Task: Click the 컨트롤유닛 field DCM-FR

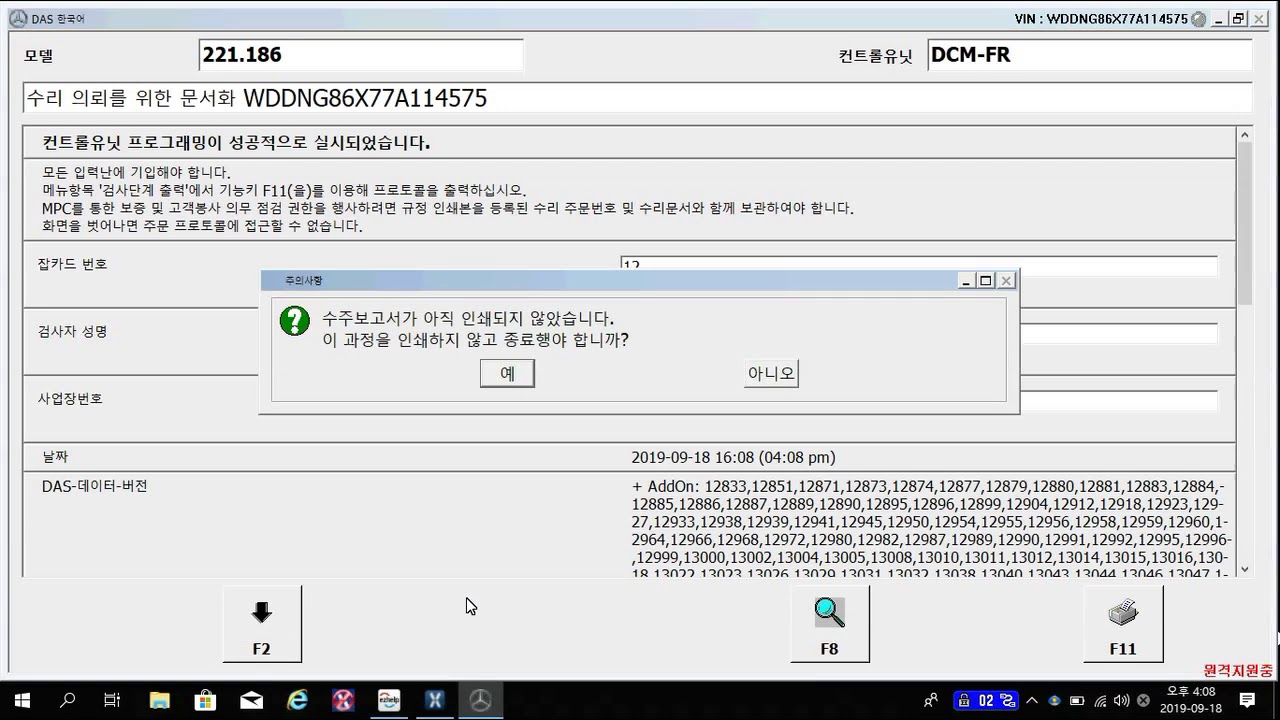Action: point(1090,55)
